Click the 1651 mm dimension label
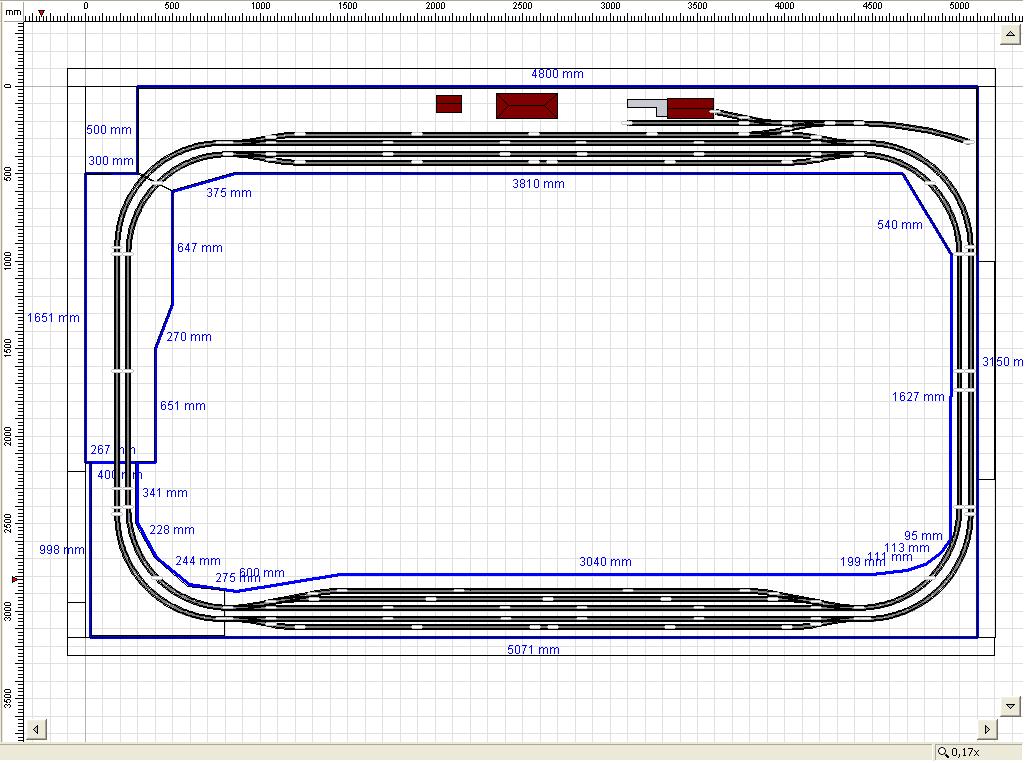 53,318
